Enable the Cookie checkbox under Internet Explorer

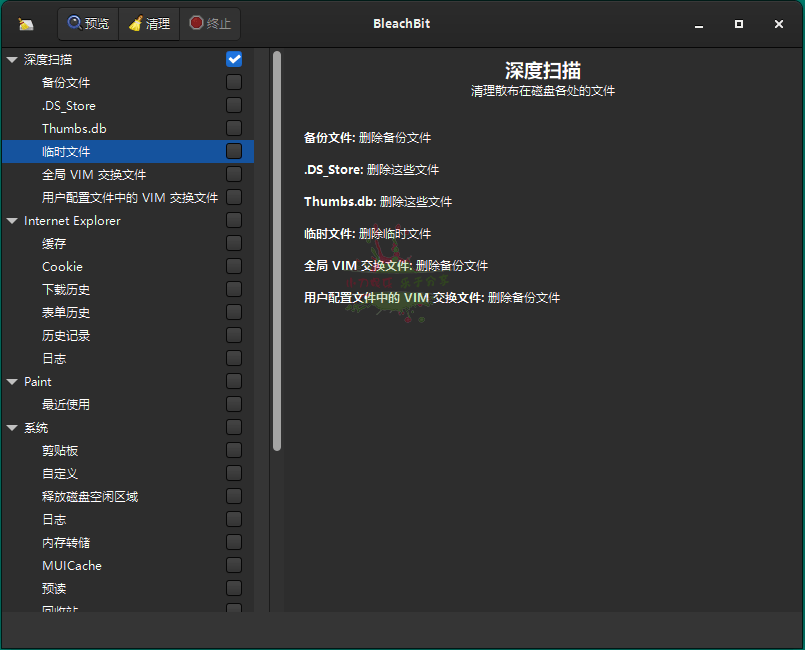233,266
